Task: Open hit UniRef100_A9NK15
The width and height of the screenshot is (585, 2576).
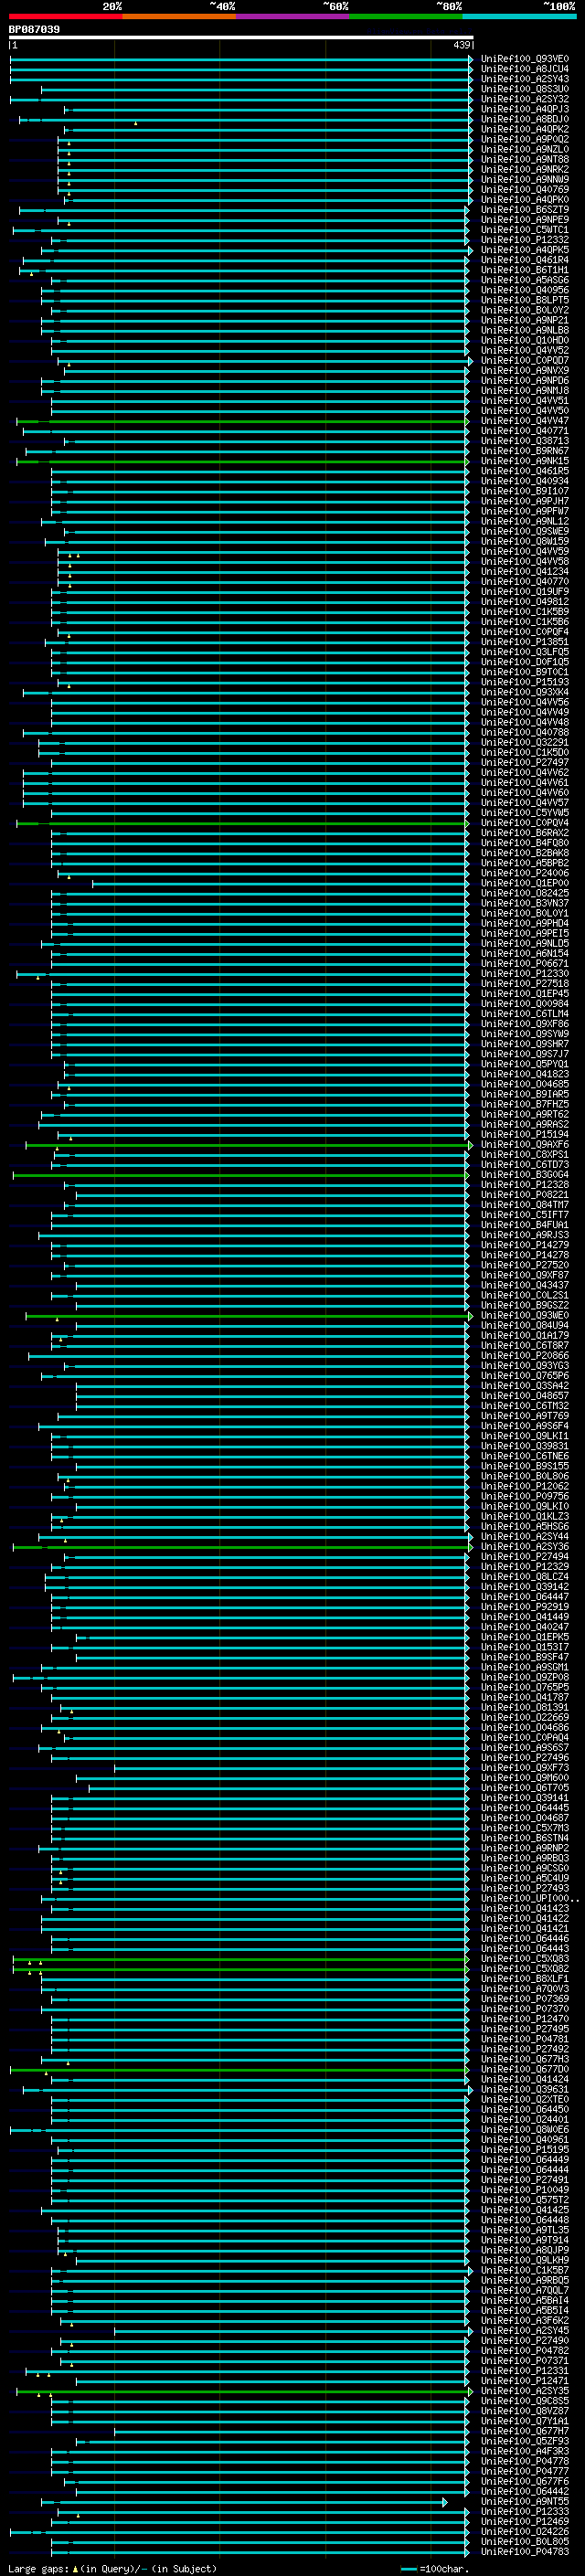Action: (x=525, y=460)
